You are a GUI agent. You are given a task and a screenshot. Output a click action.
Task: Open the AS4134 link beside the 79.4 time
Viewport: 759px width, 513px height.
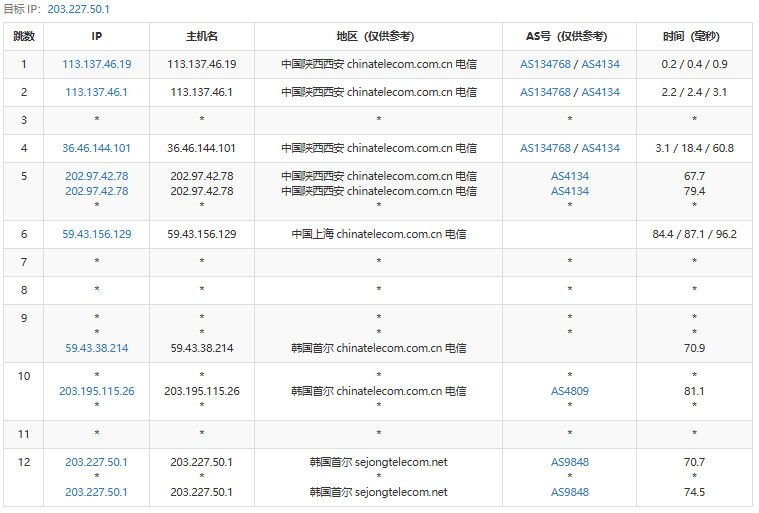point(570,191)
